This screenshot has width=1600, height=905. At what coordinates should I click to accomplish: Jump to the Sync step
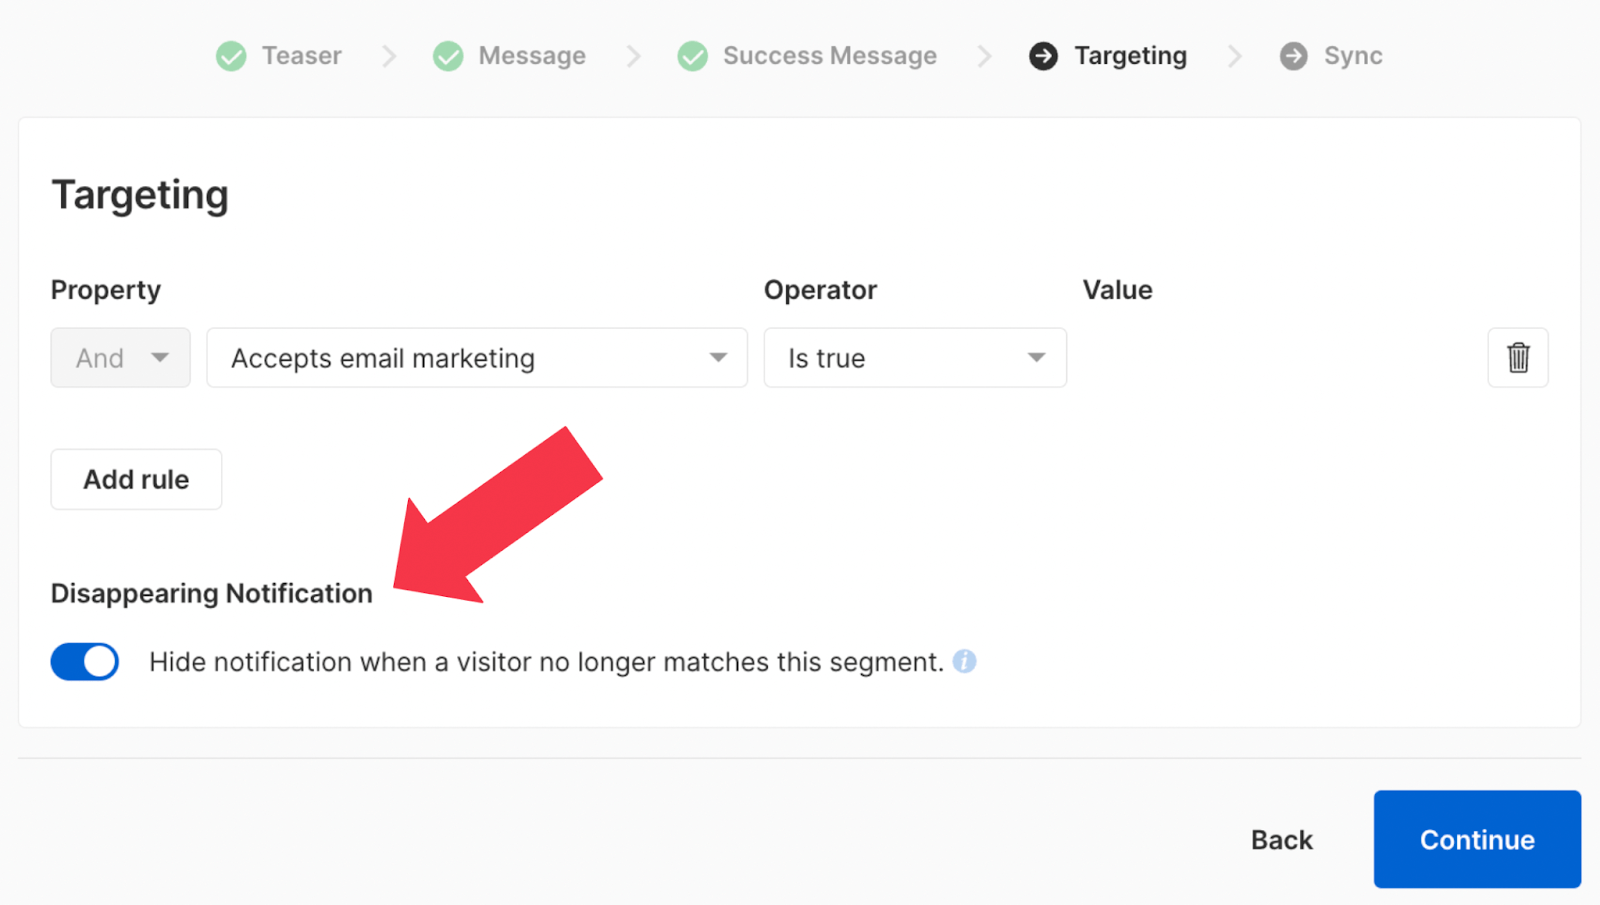(x=1352, y=56)
